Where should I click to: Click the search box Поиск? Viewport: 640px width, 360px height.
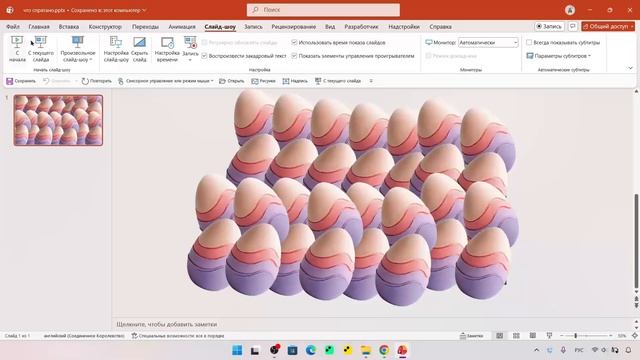(323, 10)
